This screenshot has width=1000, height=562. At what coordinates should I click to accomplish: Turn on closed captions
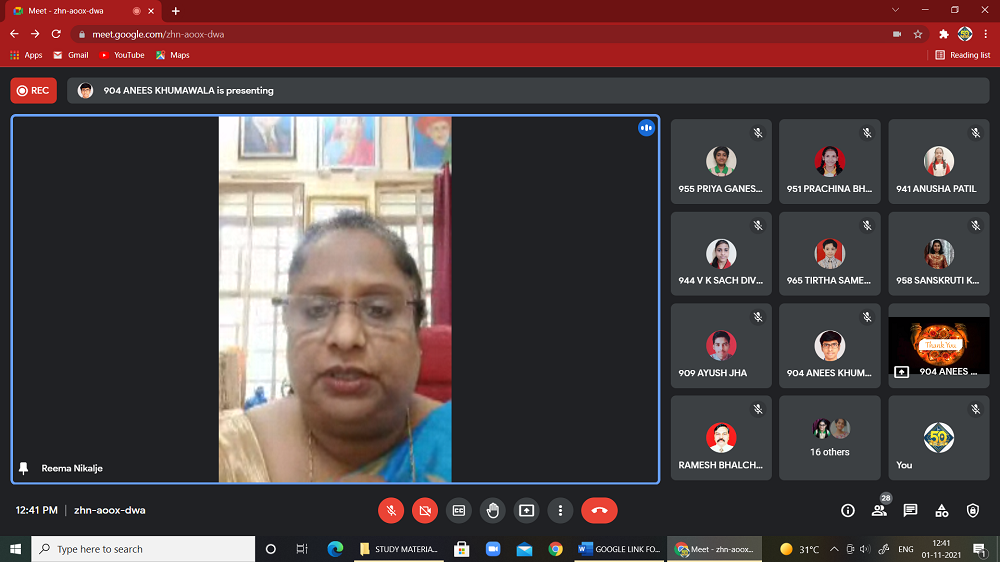pyautogui.click(x=458, y=510)
